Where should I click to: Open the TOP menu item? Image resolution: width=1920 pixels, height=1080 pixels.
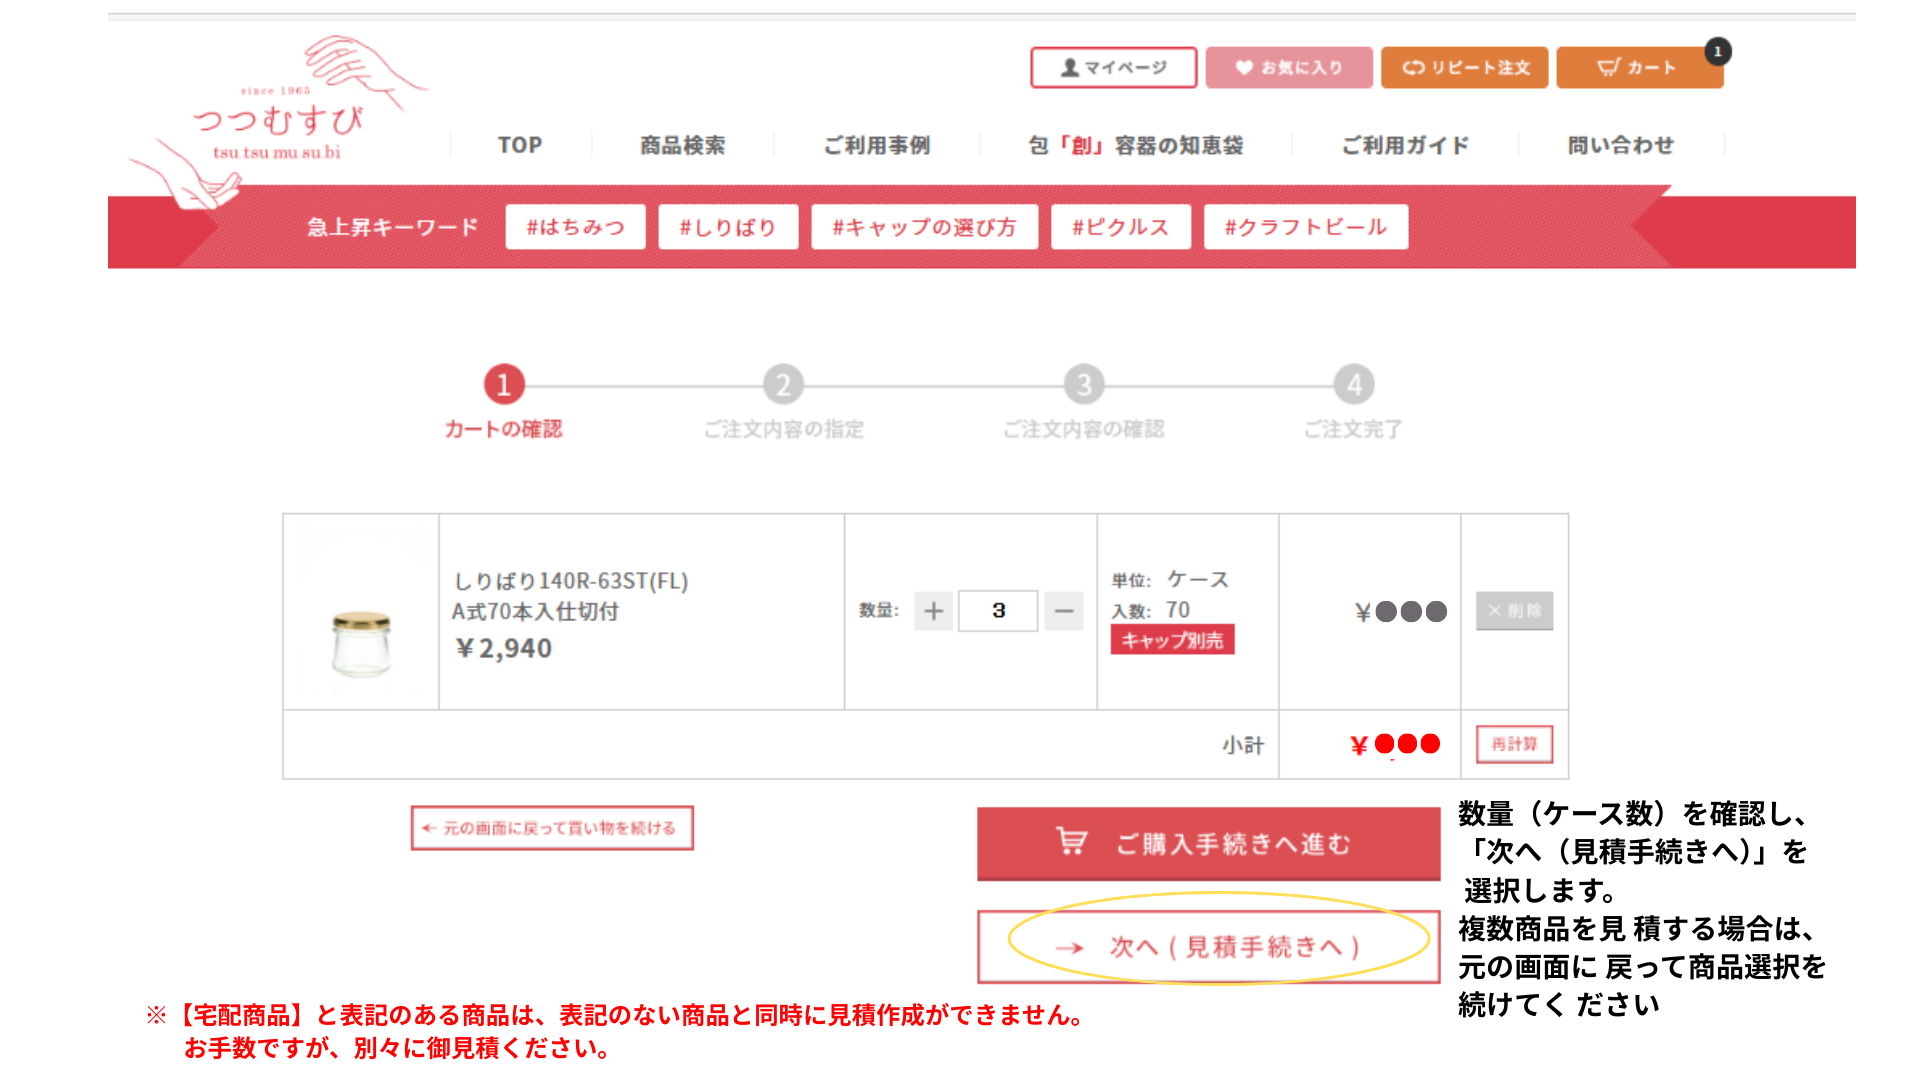point(520,146)
